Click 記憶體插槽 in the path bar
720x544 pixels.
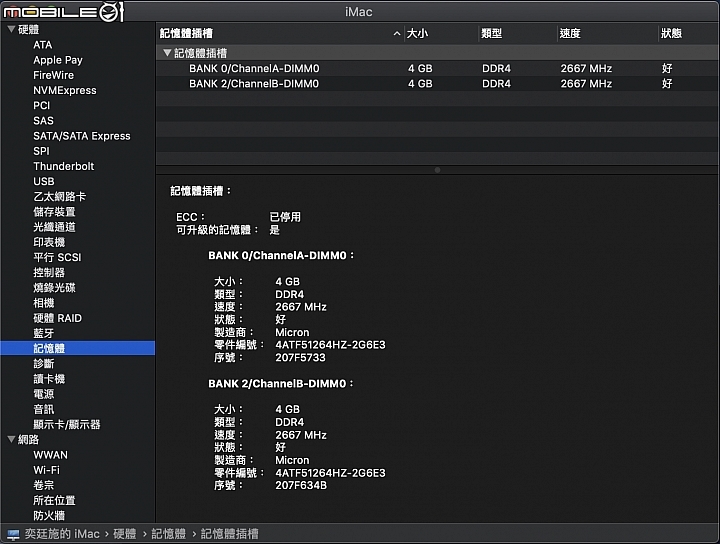pos(230,534)
